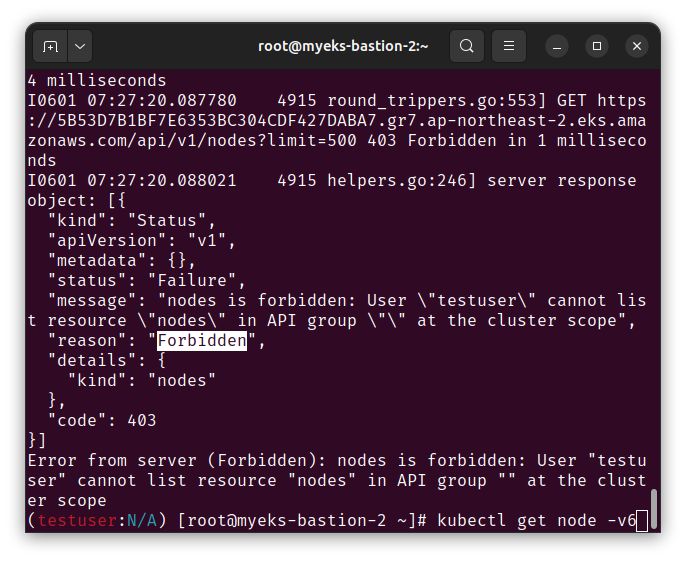Screen dimensions: 686x561
Task: Open the hamburger main menu
Action: click(x=508, y=46)
